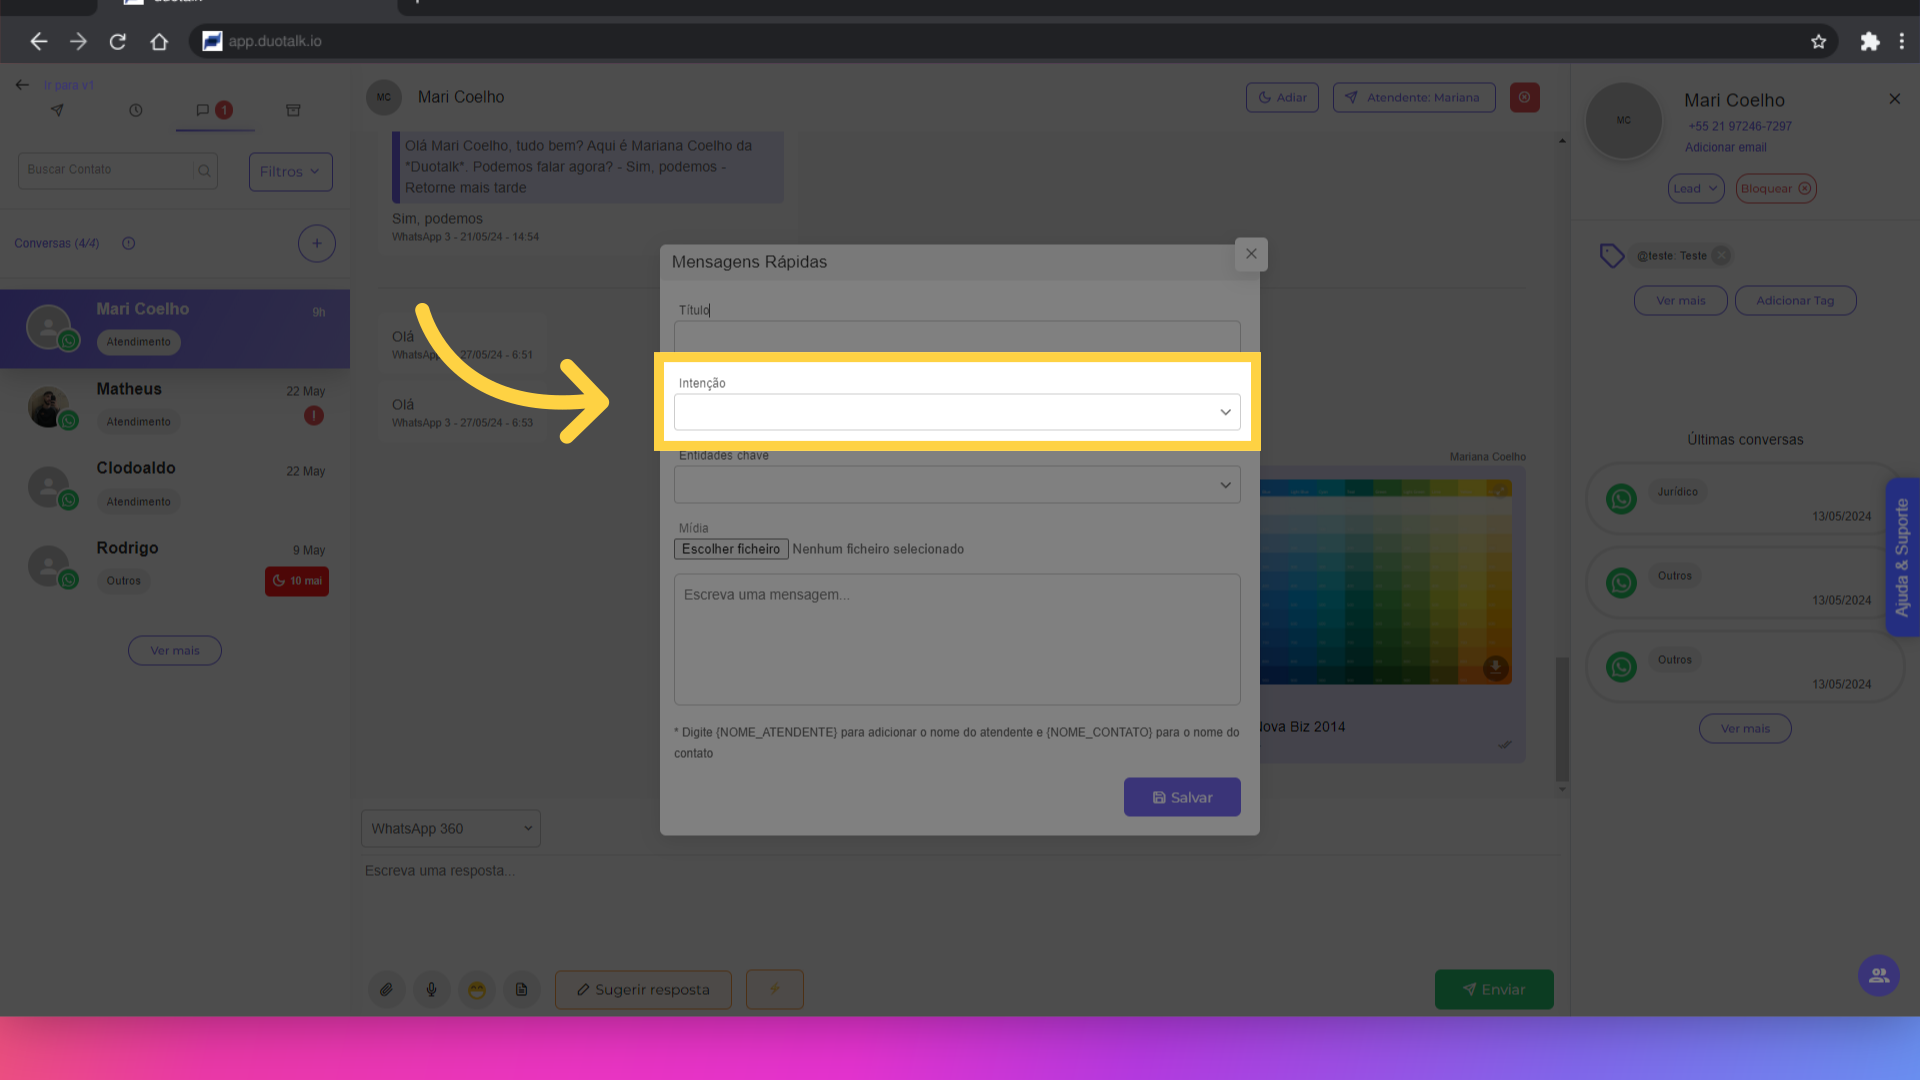
Task: Click the clock history tab icon
Action: (x=136, y=110)
